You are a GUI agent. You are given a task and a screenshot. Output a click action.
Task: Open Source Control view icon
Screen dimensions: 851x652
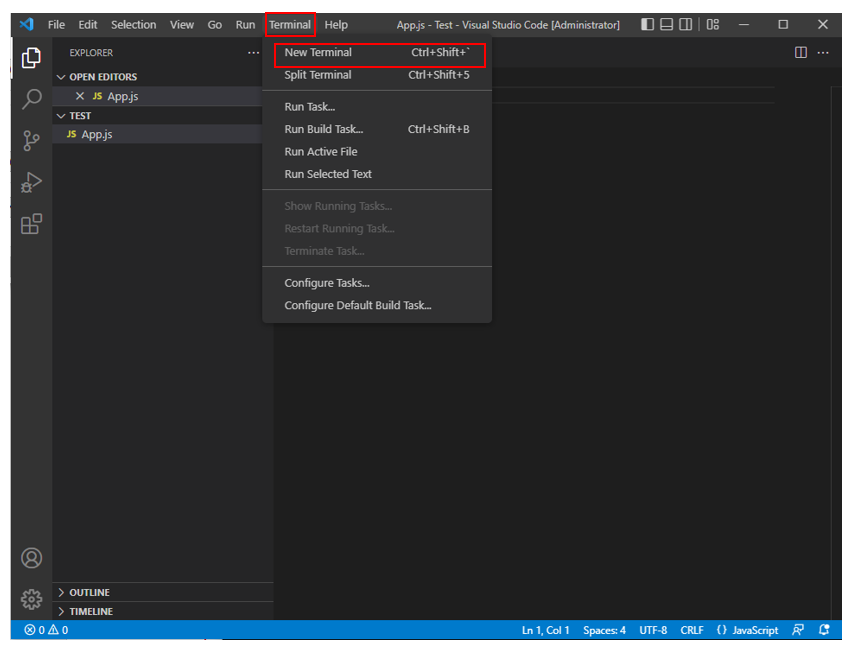pos(31,141)
